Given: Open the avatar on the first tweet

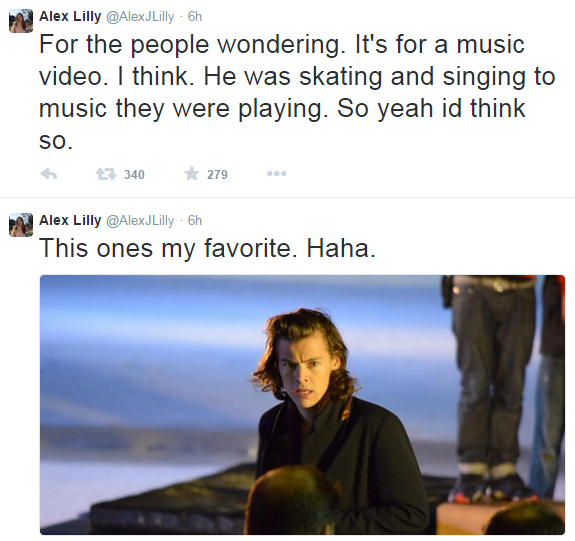Looking at the screenshot, I should (21, 21).
